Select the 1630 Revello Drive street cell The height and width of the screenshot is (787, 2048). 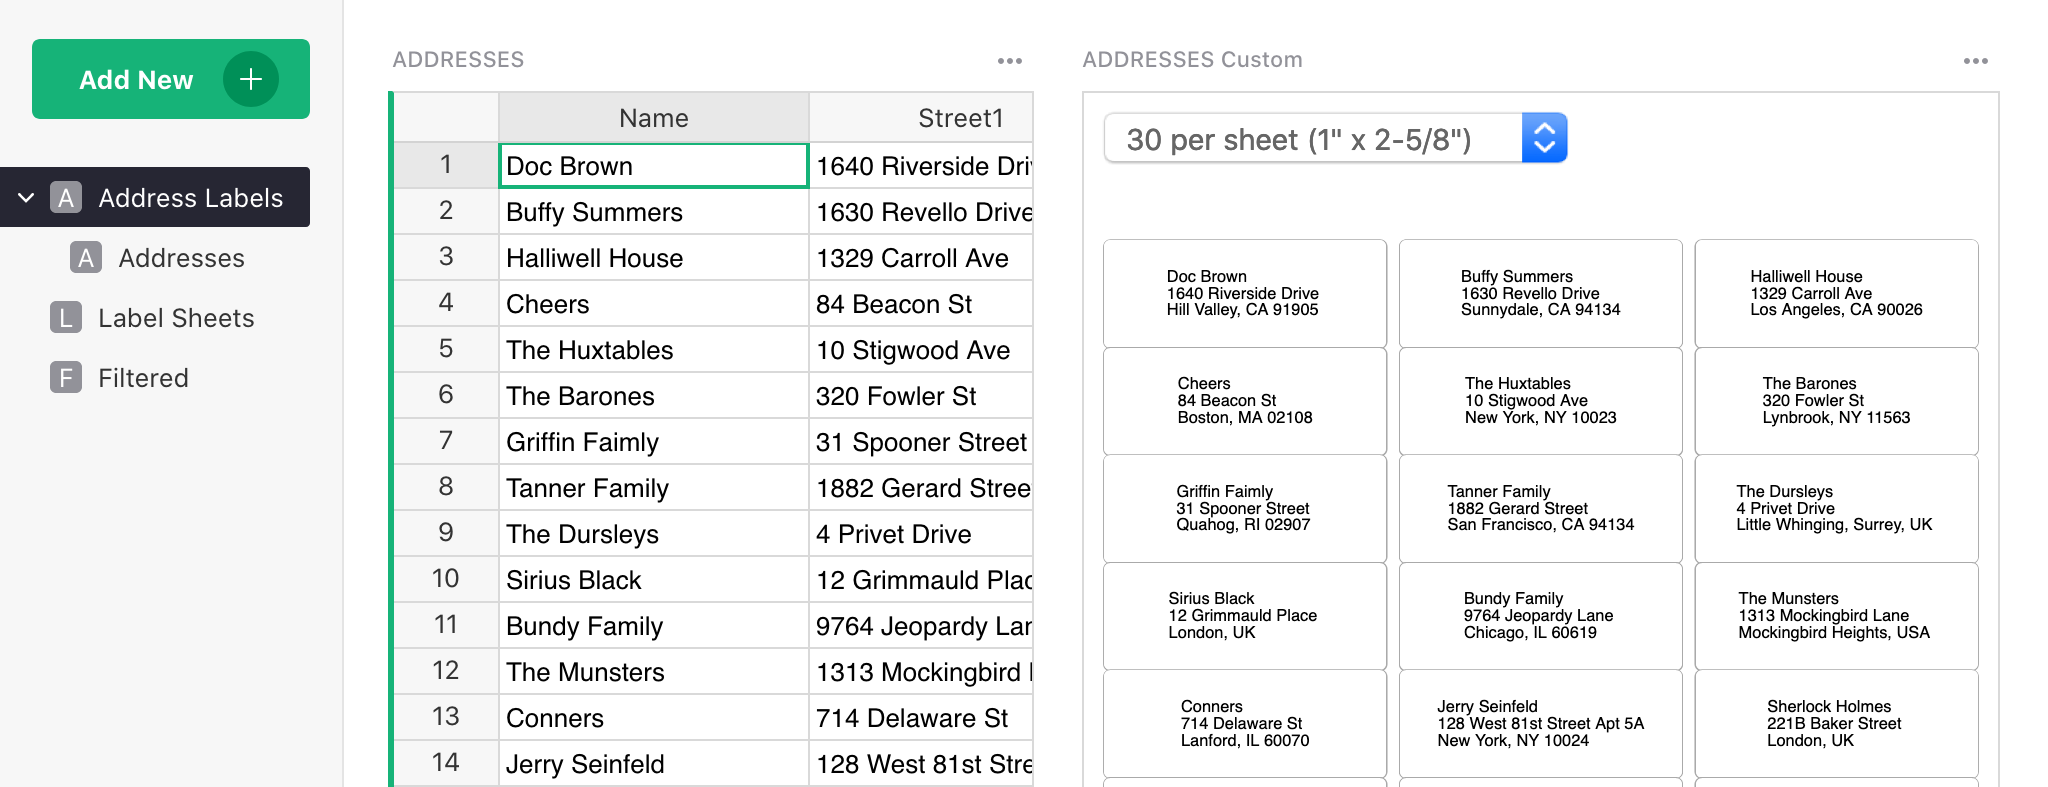[x=921, y=211]
